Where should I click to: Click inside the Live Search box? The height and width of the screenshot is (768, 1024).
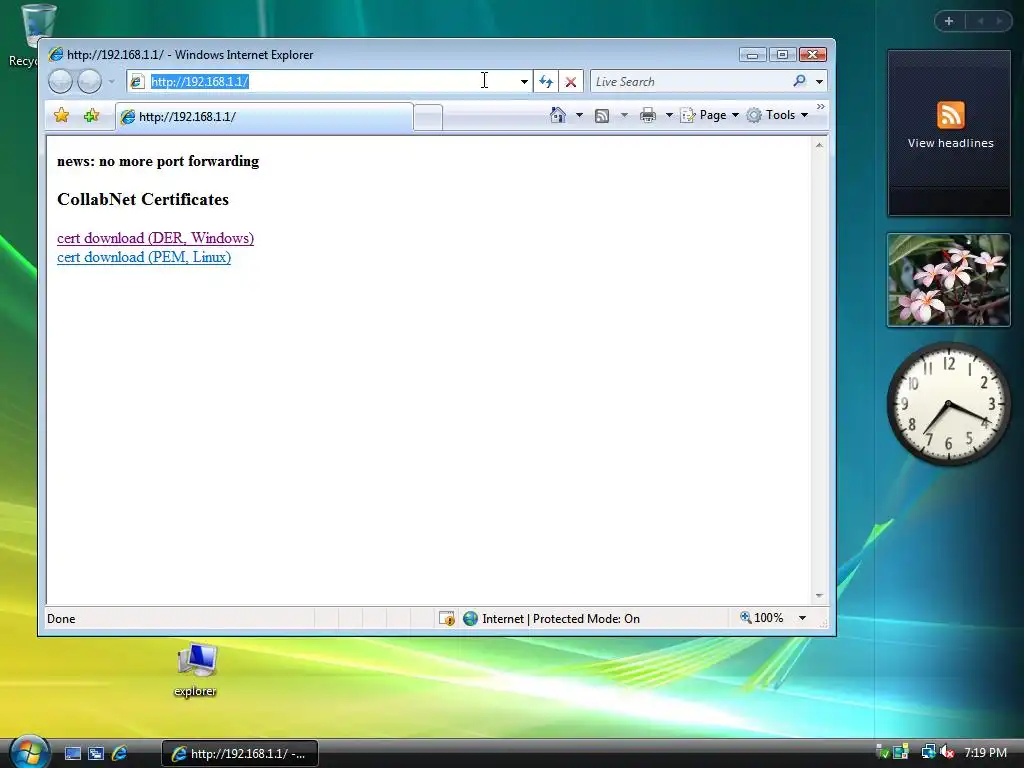tap(690, 82)
